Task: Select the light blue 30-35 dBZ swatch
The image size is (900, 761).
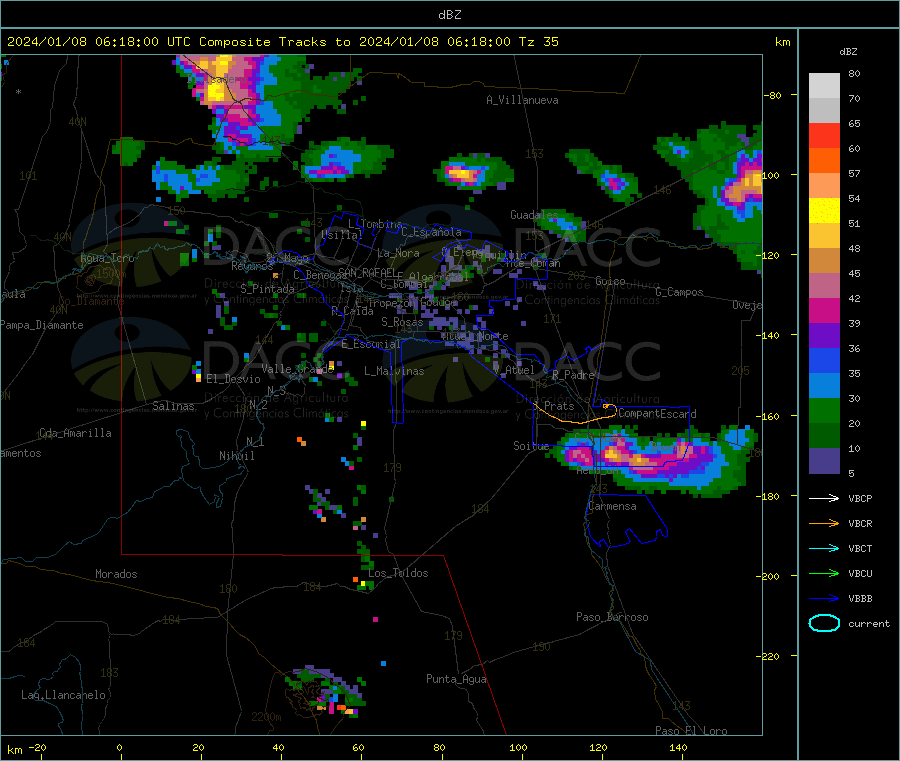Action: point(824,386)
